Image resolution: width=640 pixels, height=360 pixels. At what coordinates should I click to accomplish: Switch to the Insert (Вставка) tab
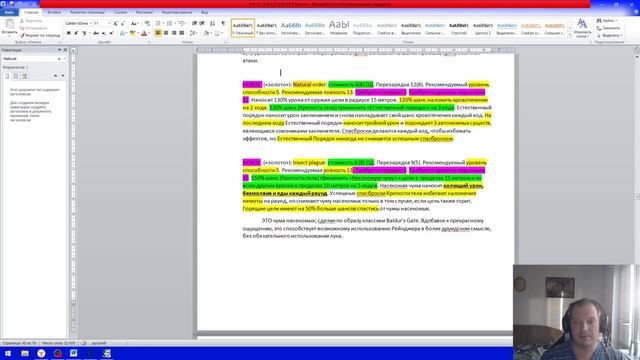(54, 13)
